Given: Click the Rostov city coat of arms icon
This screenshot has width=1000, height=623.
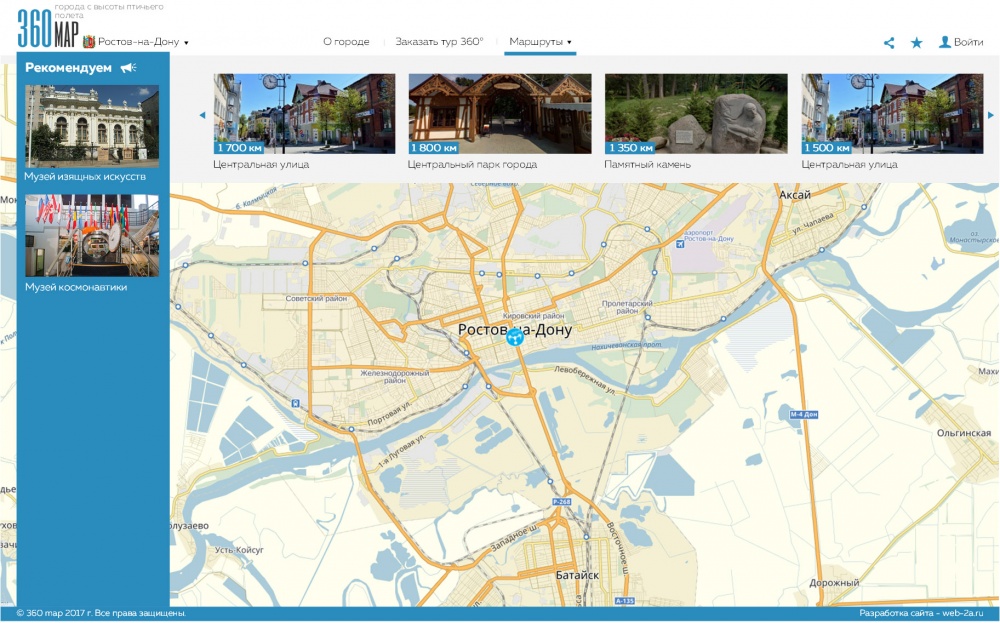Looking at the screenshot, I should pos(89,42).
